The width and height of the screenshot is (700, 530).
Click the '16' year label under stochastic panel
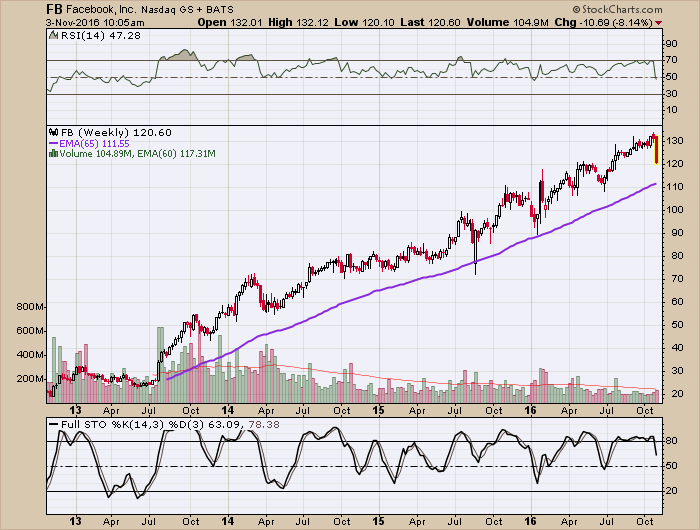[530, 521]
